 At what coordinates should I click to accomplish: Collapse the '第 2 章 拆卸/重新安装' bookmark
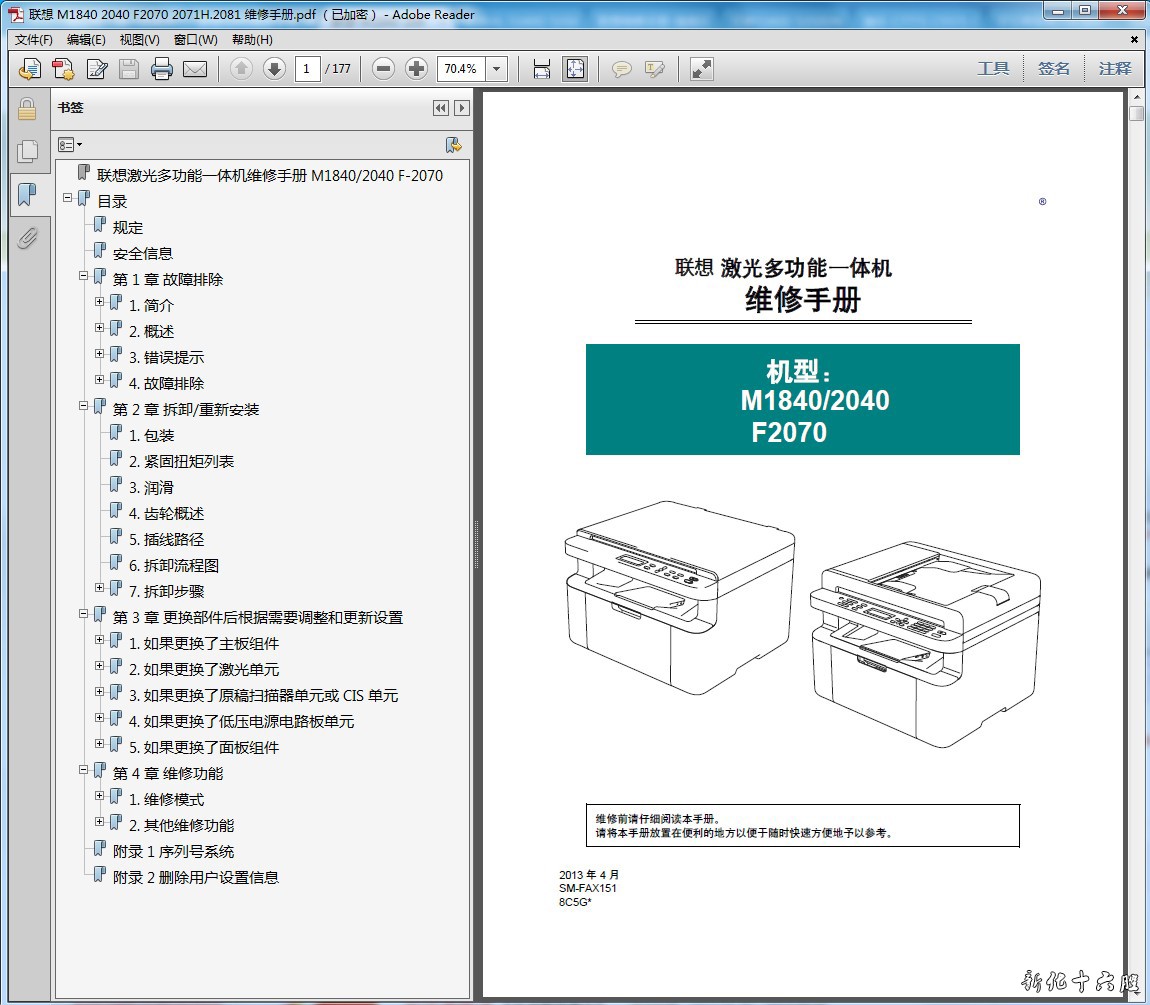84,406
